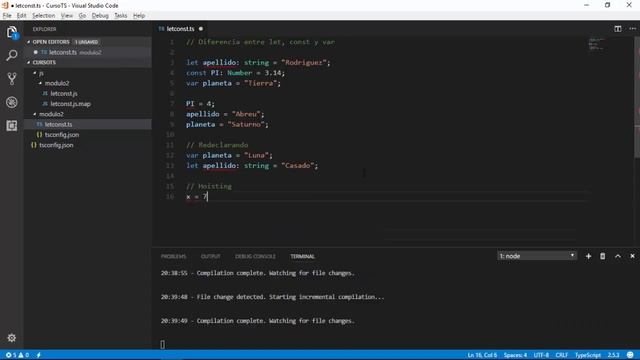Click TypeScript version 2.5.3 in status bar

tap(613, 355)
